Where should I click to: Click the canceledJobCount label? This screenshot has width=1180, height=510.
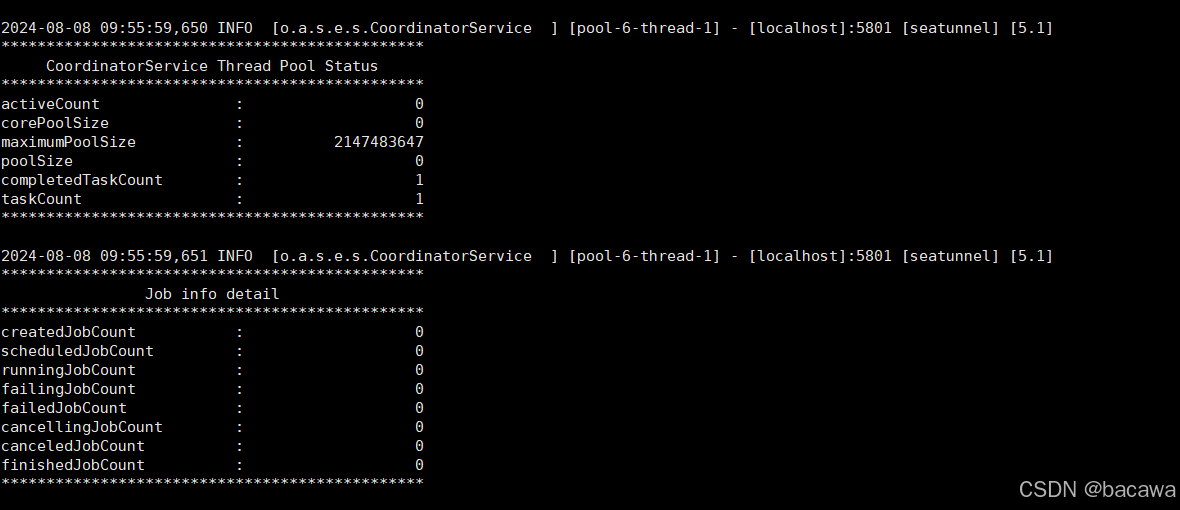click(73, 446)
